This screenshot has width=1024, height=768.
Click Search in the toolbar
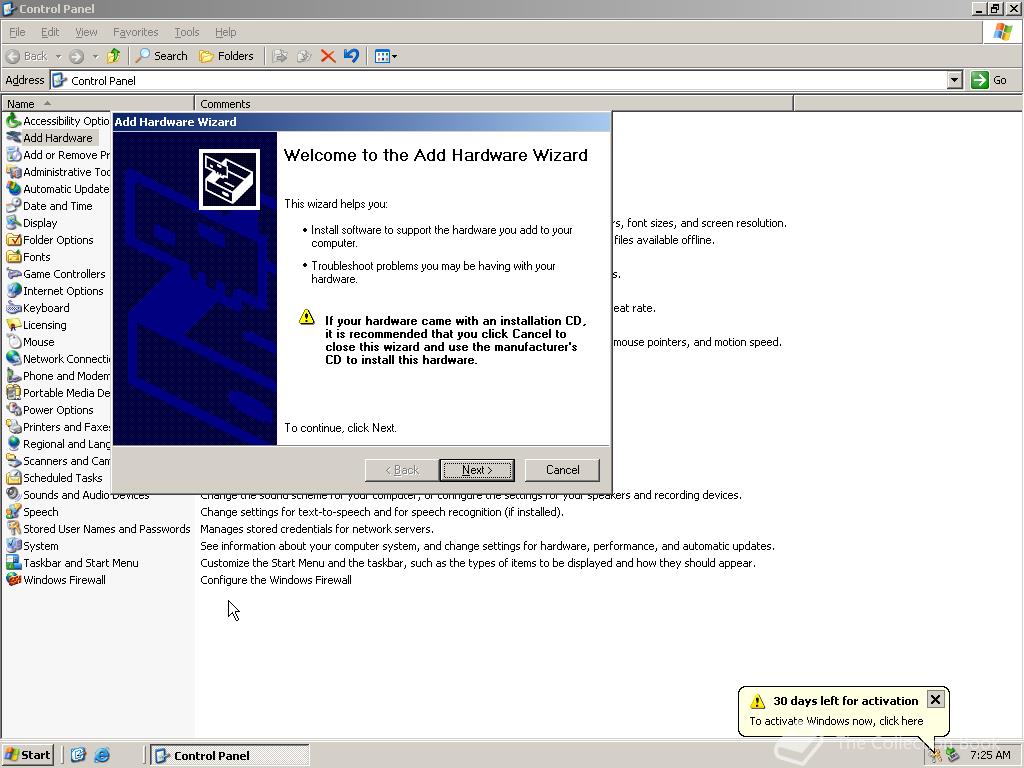point(161,56)
